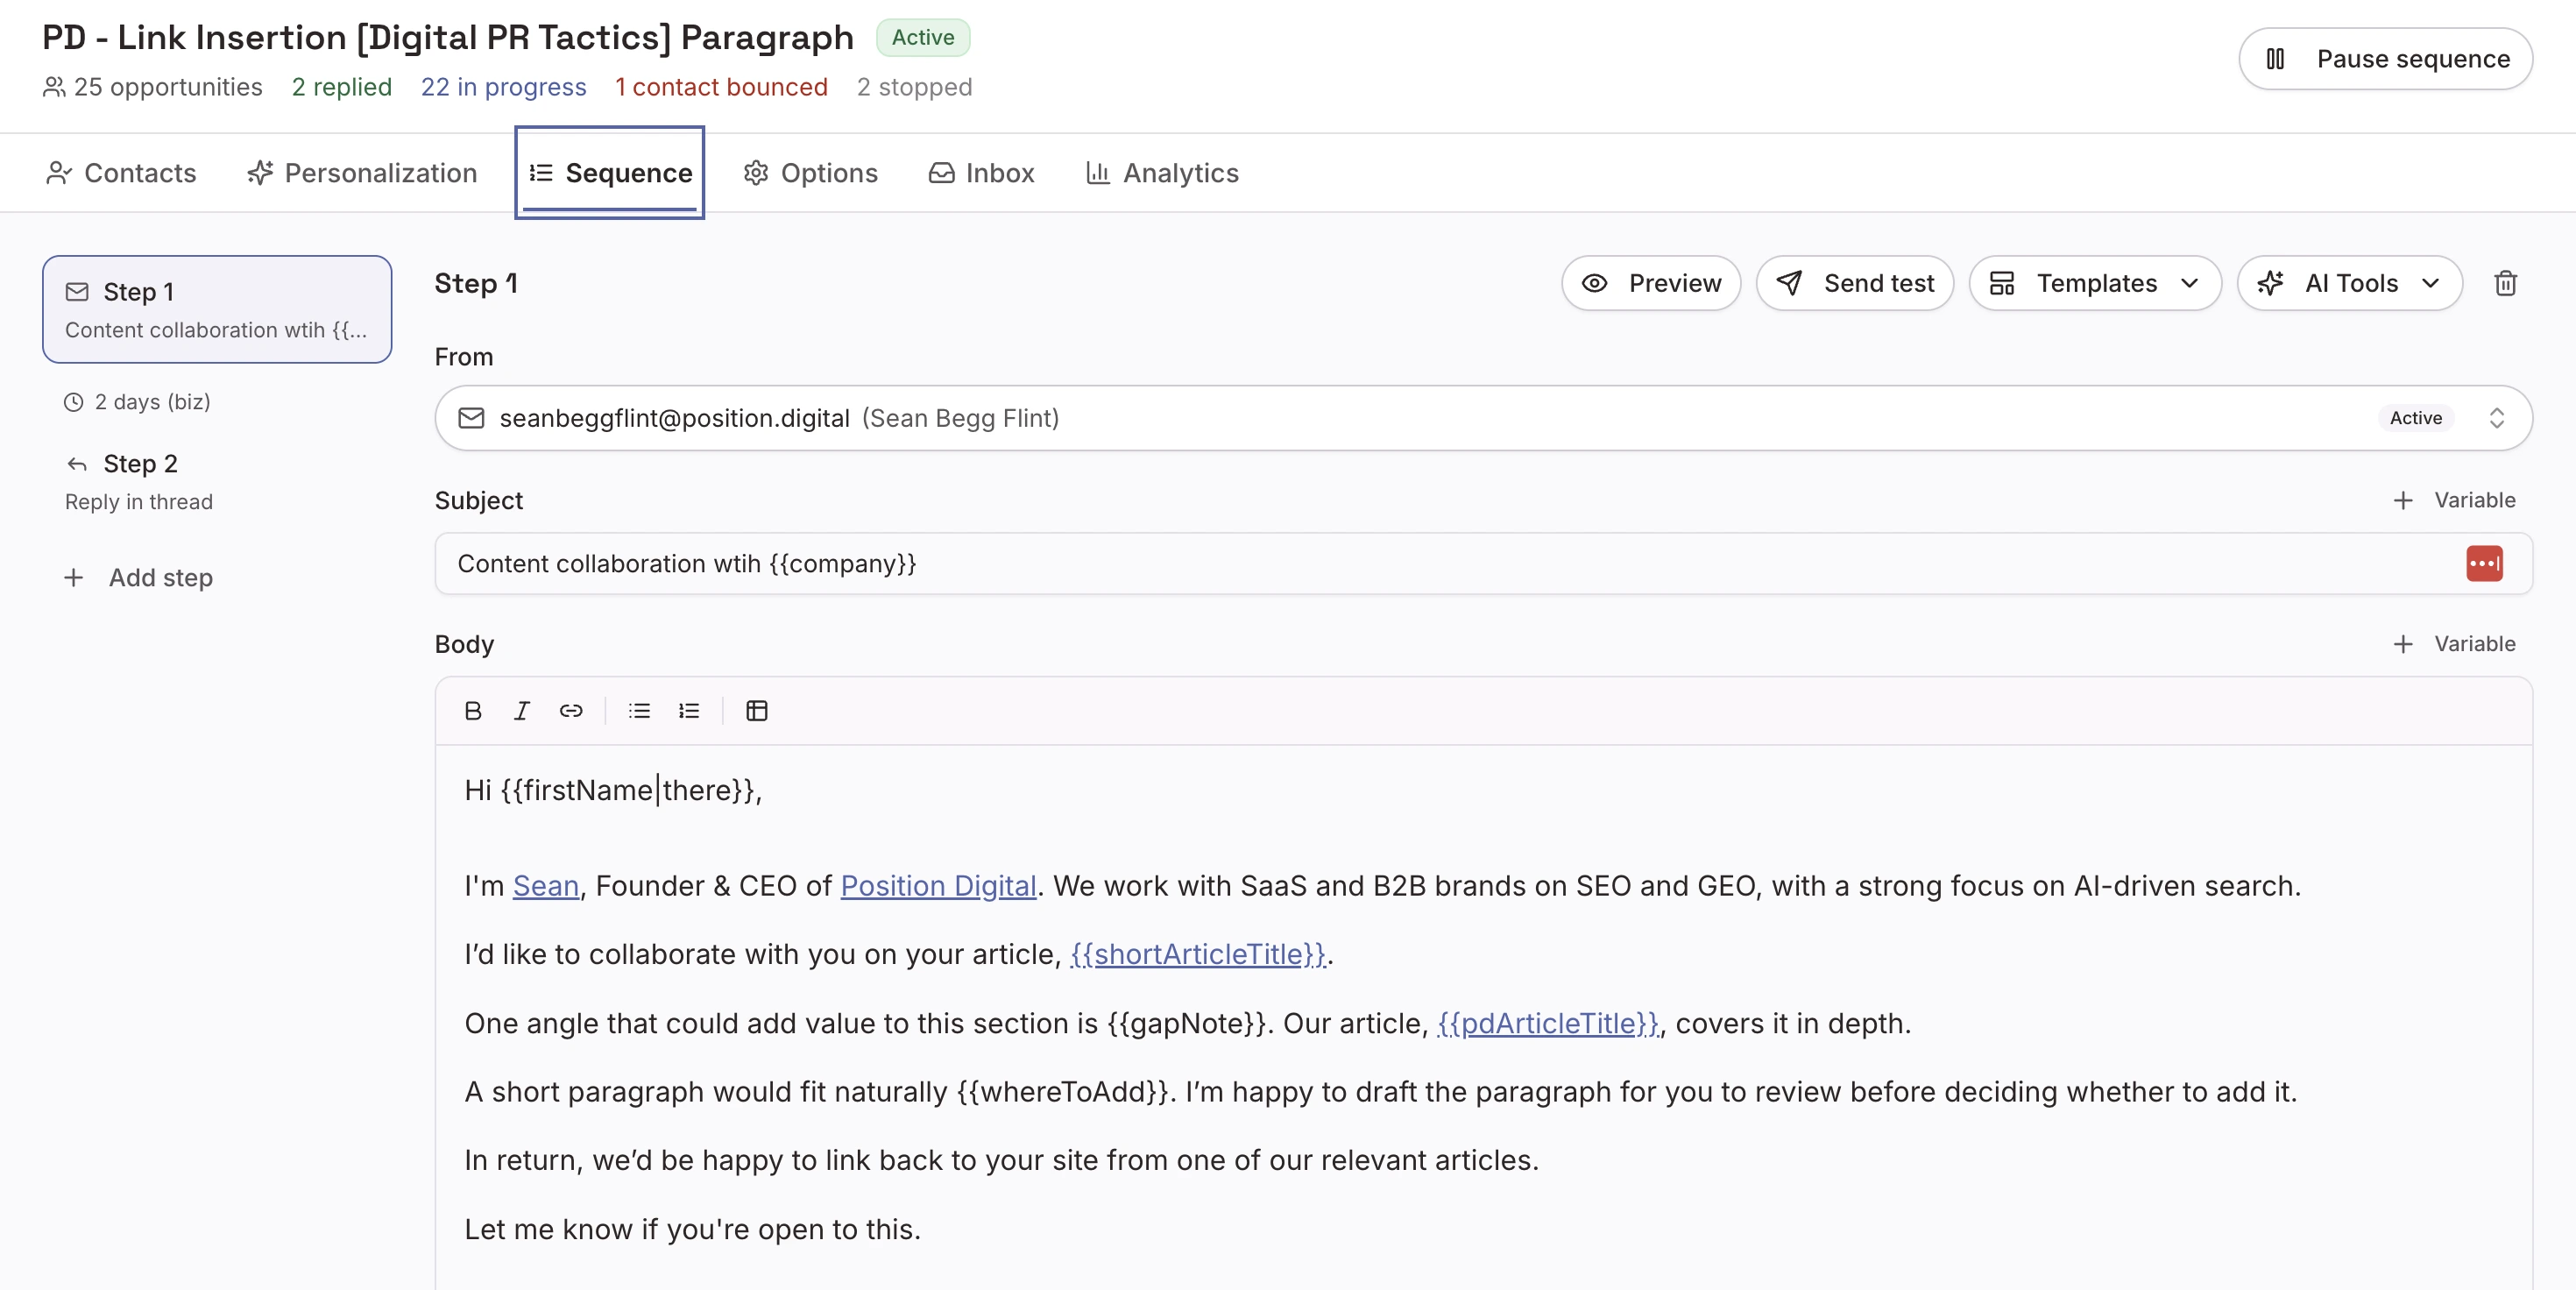
Task: Click the clock icon next to 2 days (biz)
Action: 73,402
